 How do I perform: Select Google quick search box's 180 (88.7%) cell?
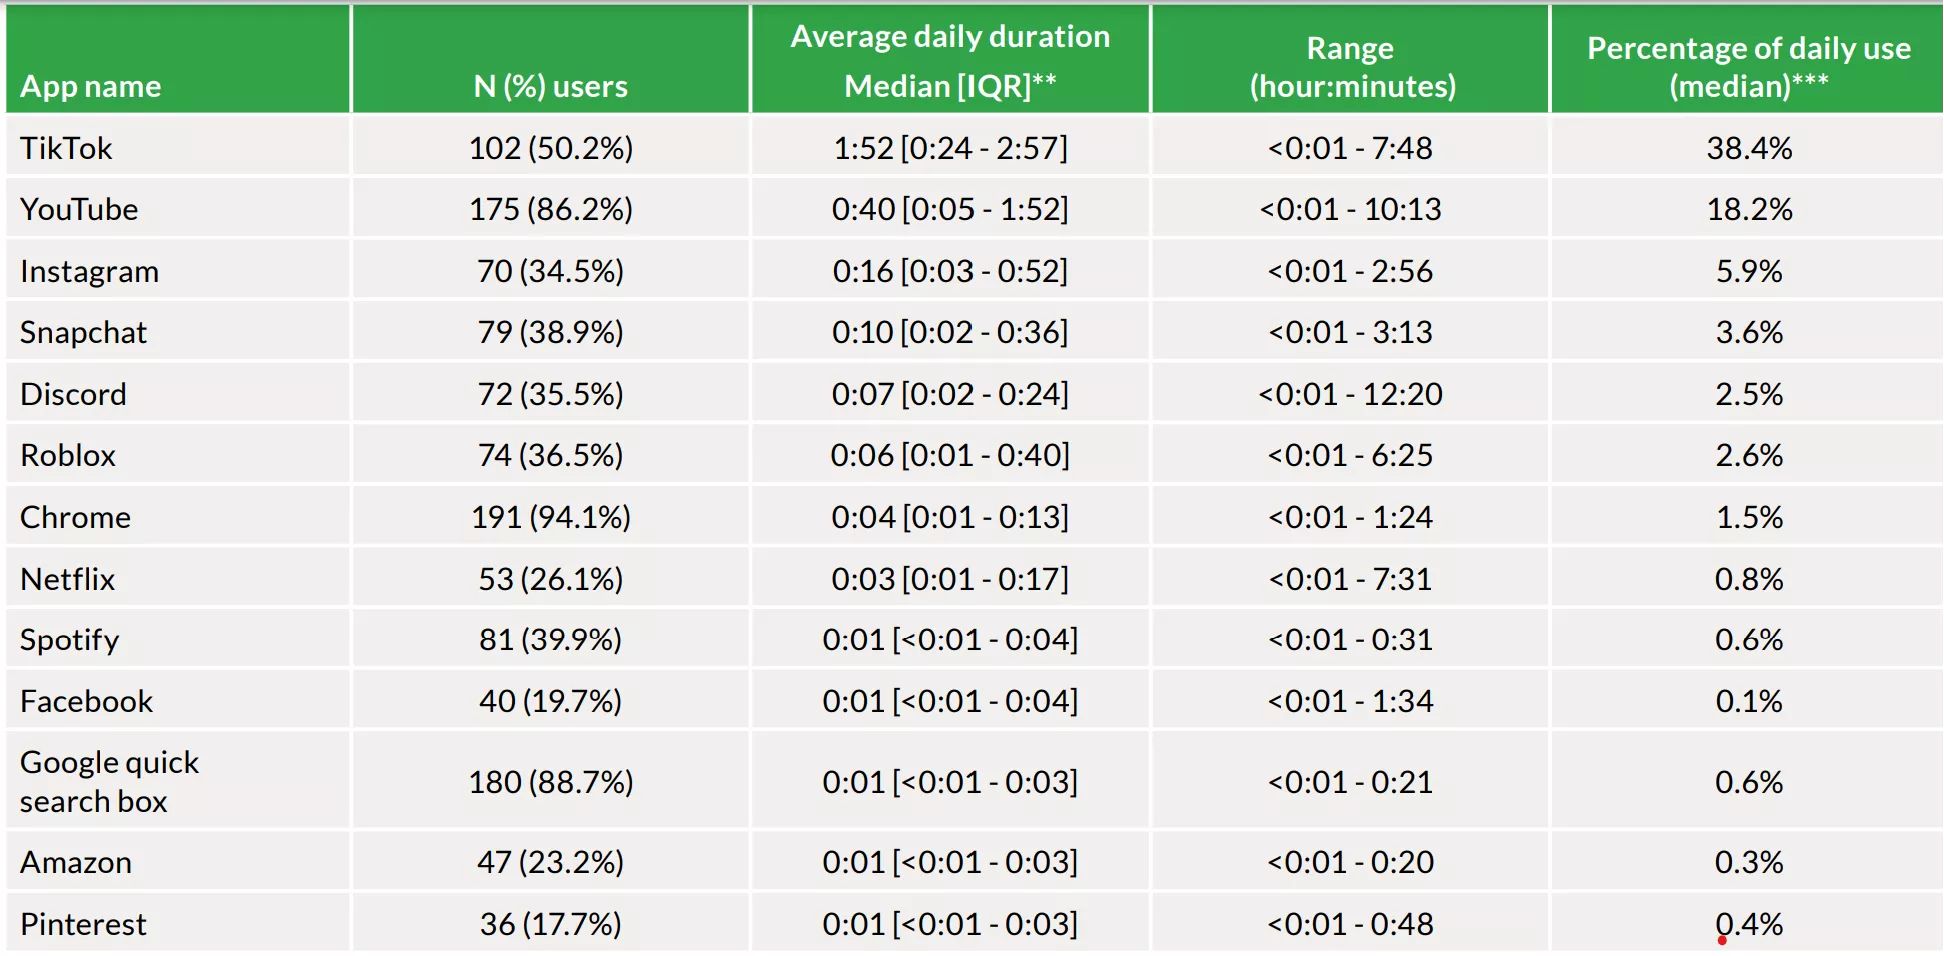click(550, 781)
